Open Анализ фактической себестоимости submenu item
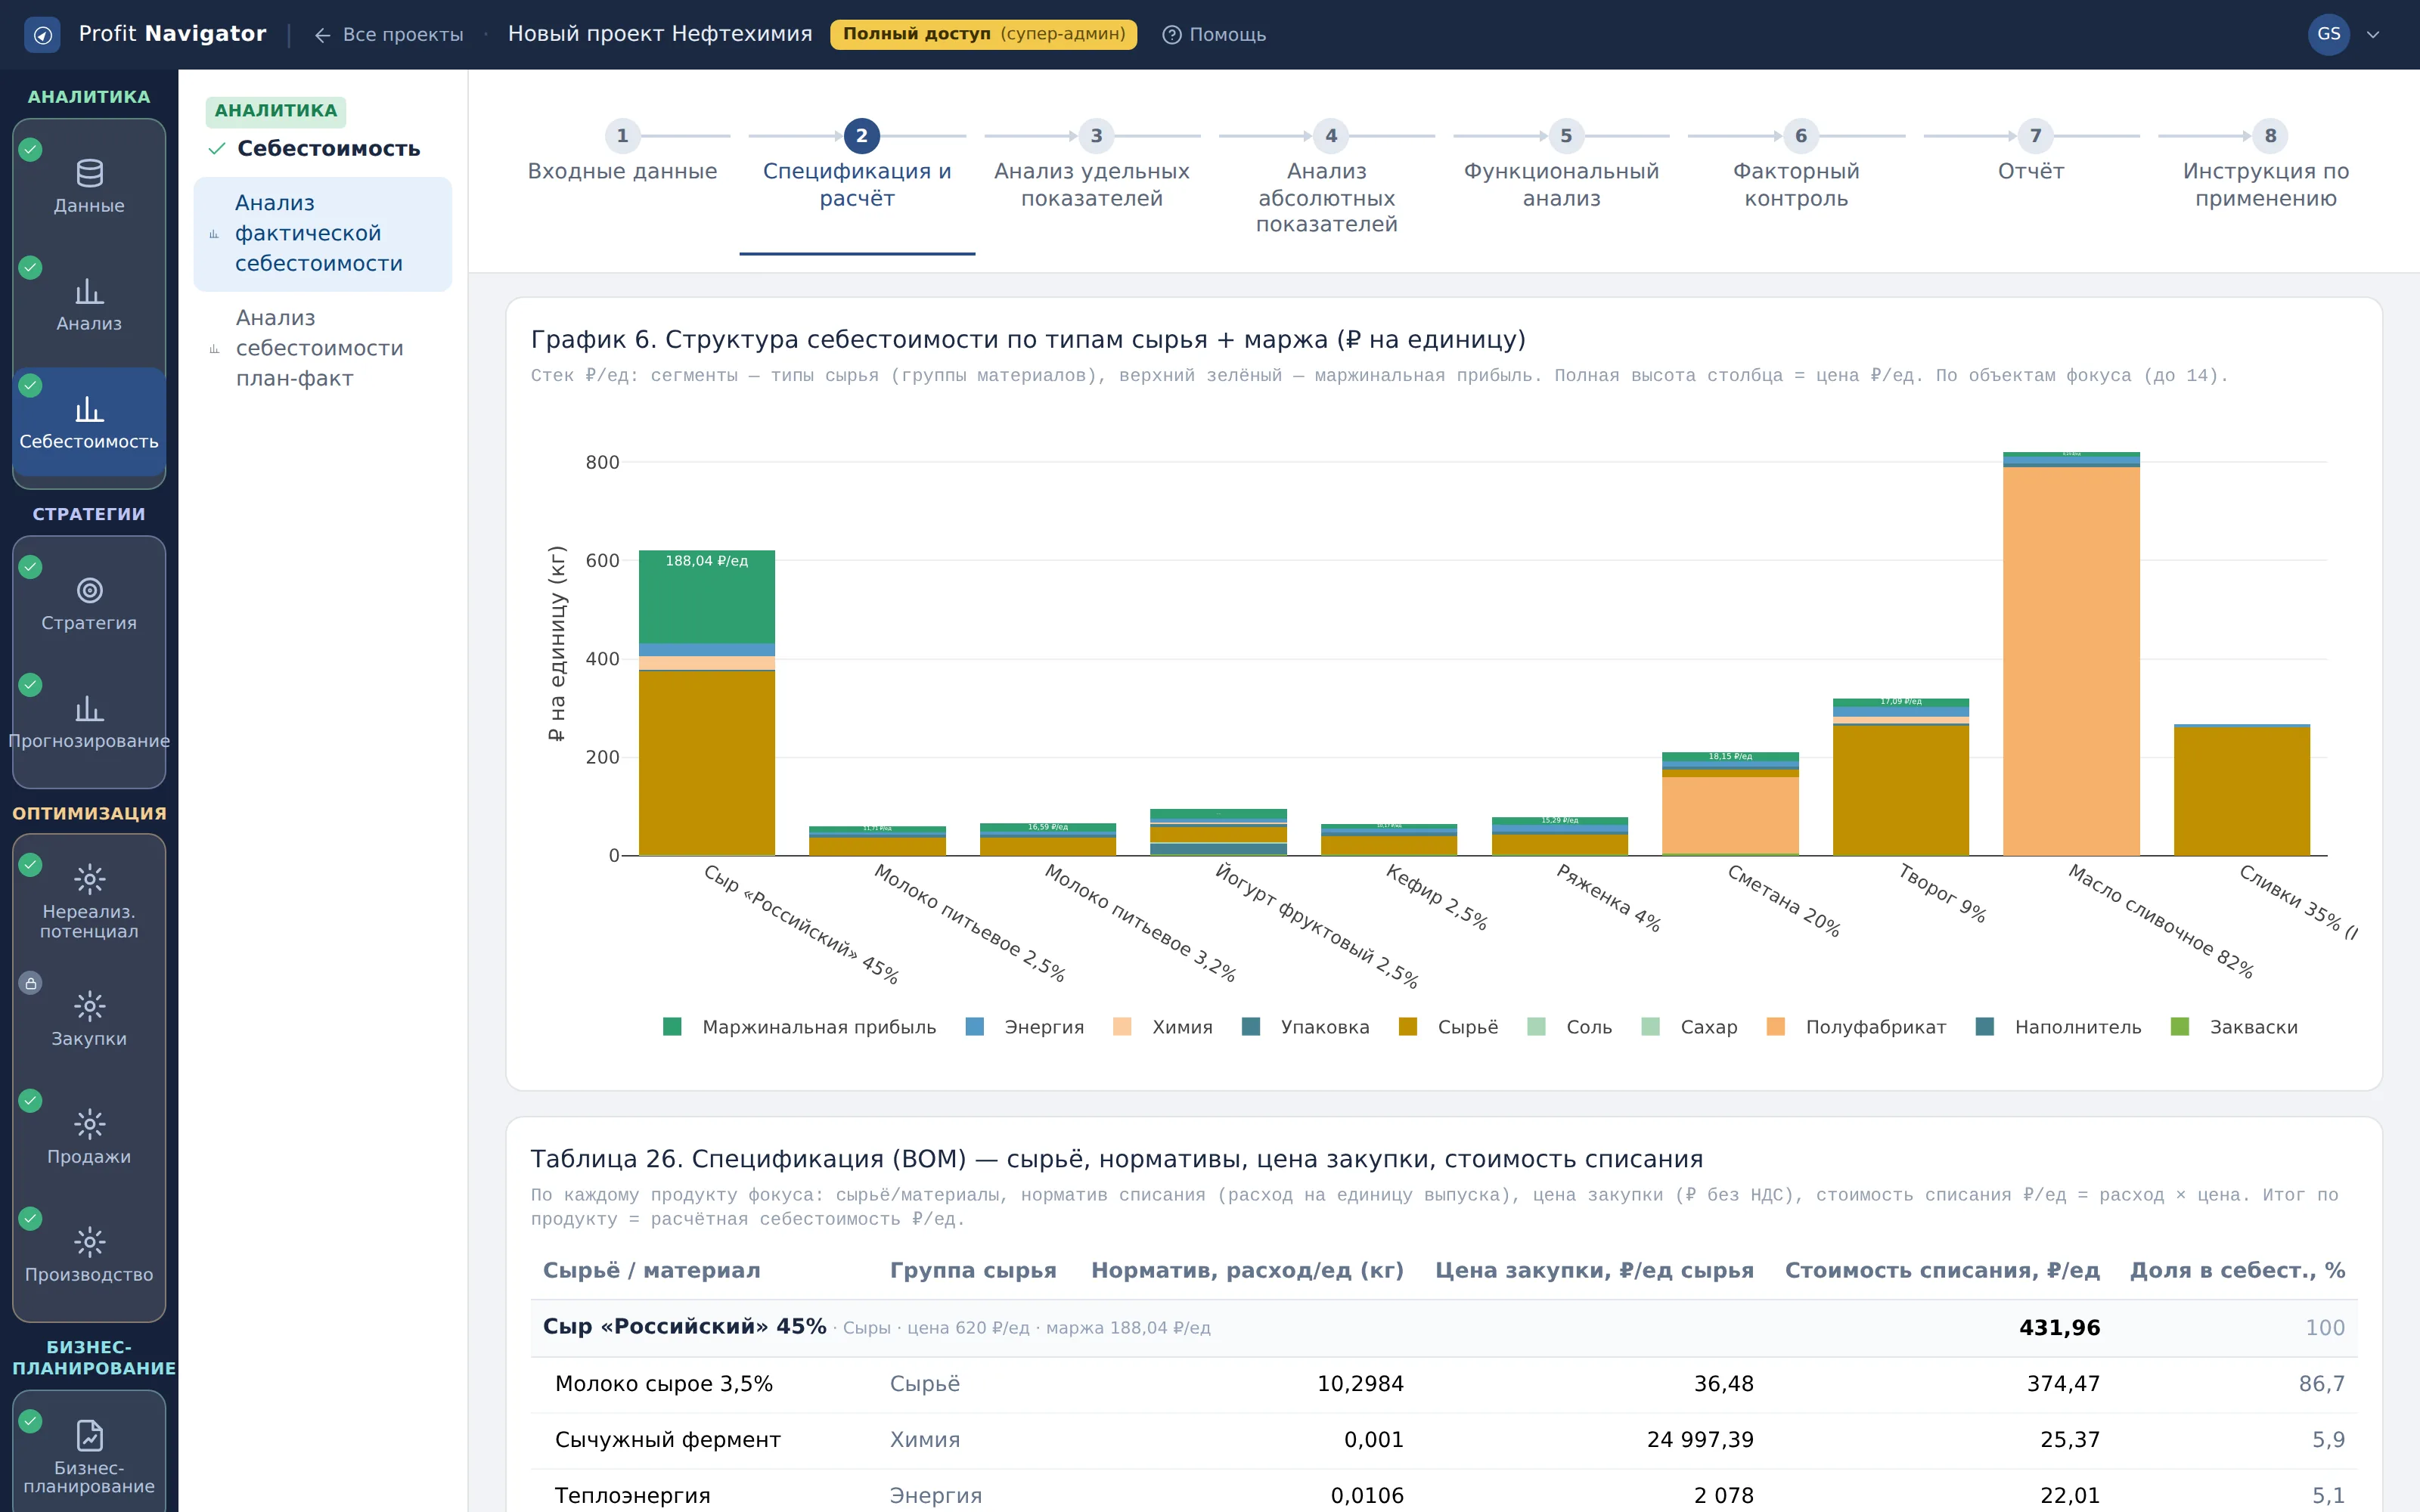Image resolution: width=2420 pixels, height=1512 pixels. [x=322, y=234]
